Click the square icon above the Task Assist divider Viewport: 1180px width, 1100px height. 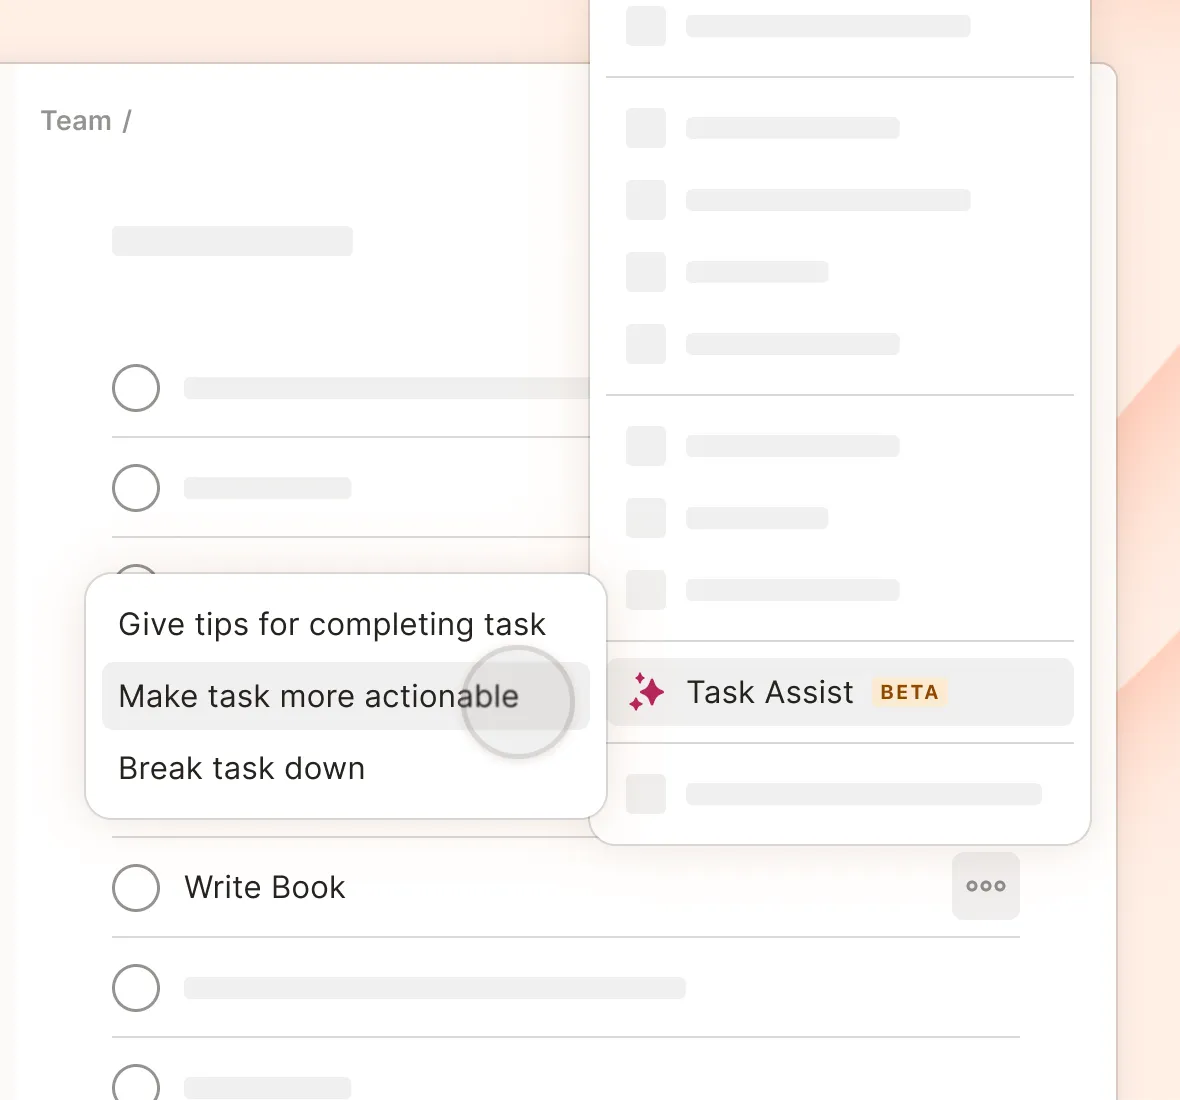pos(646,590)
